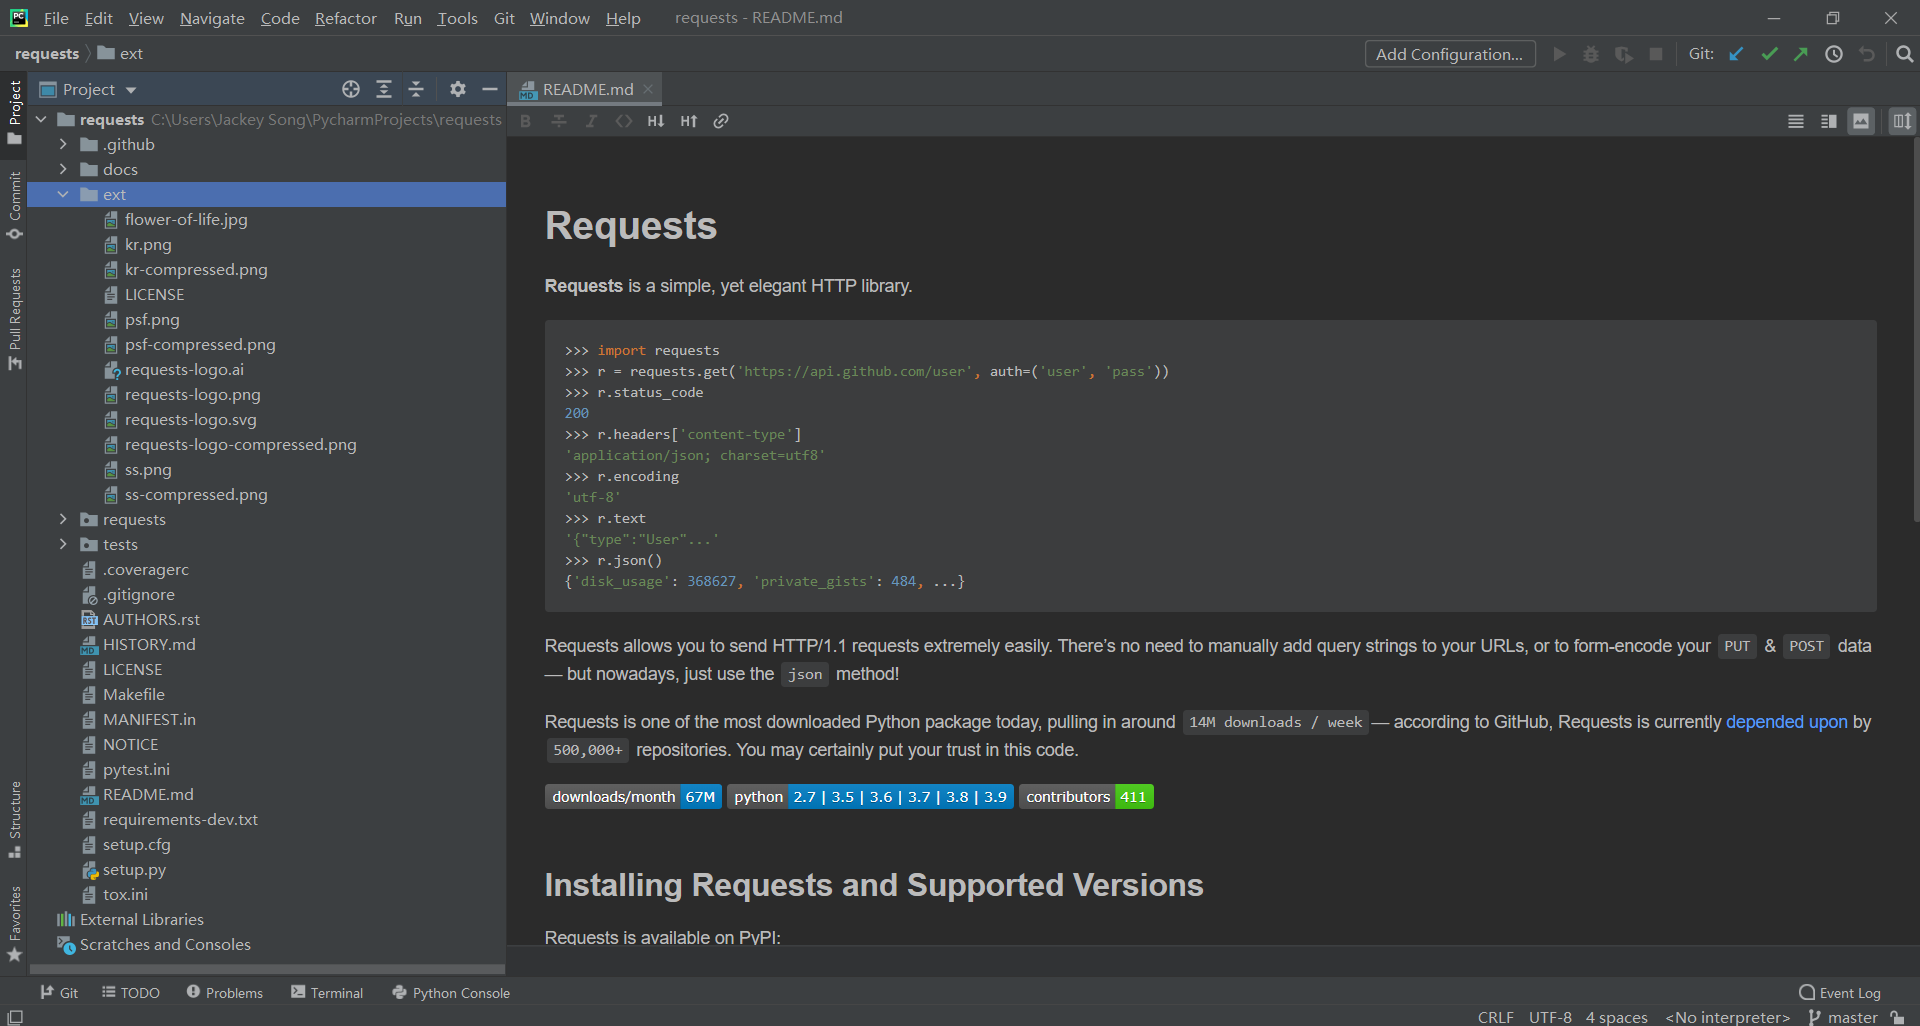Apply italic markdown formatting
The width and height of the screenshot is (1920, 1026).
pyautogui.click(x=591, y=121)
